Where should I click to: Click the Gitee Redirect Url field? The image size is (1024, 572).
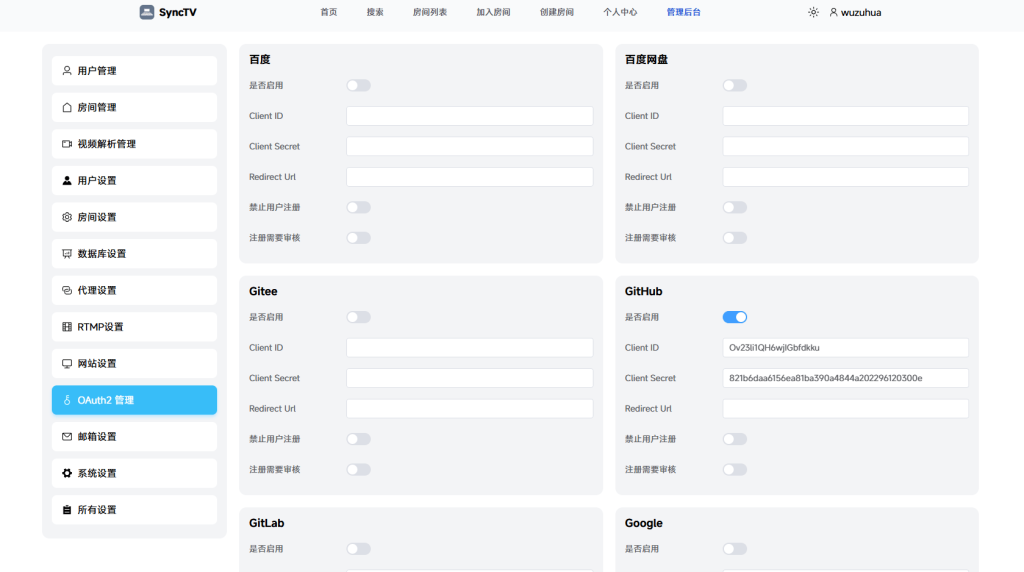470,409
